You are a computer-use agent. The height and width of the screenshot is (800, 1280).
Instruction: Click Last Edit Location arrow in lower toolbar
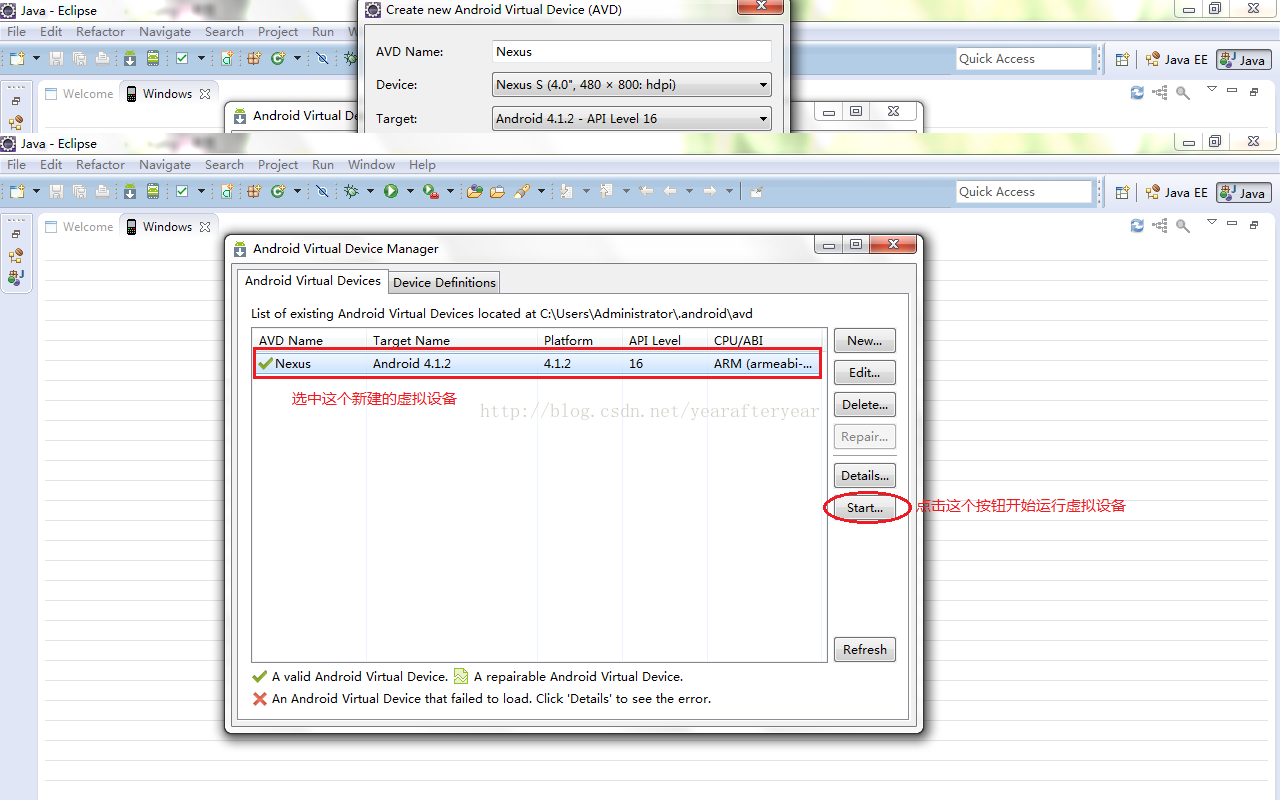646,191
